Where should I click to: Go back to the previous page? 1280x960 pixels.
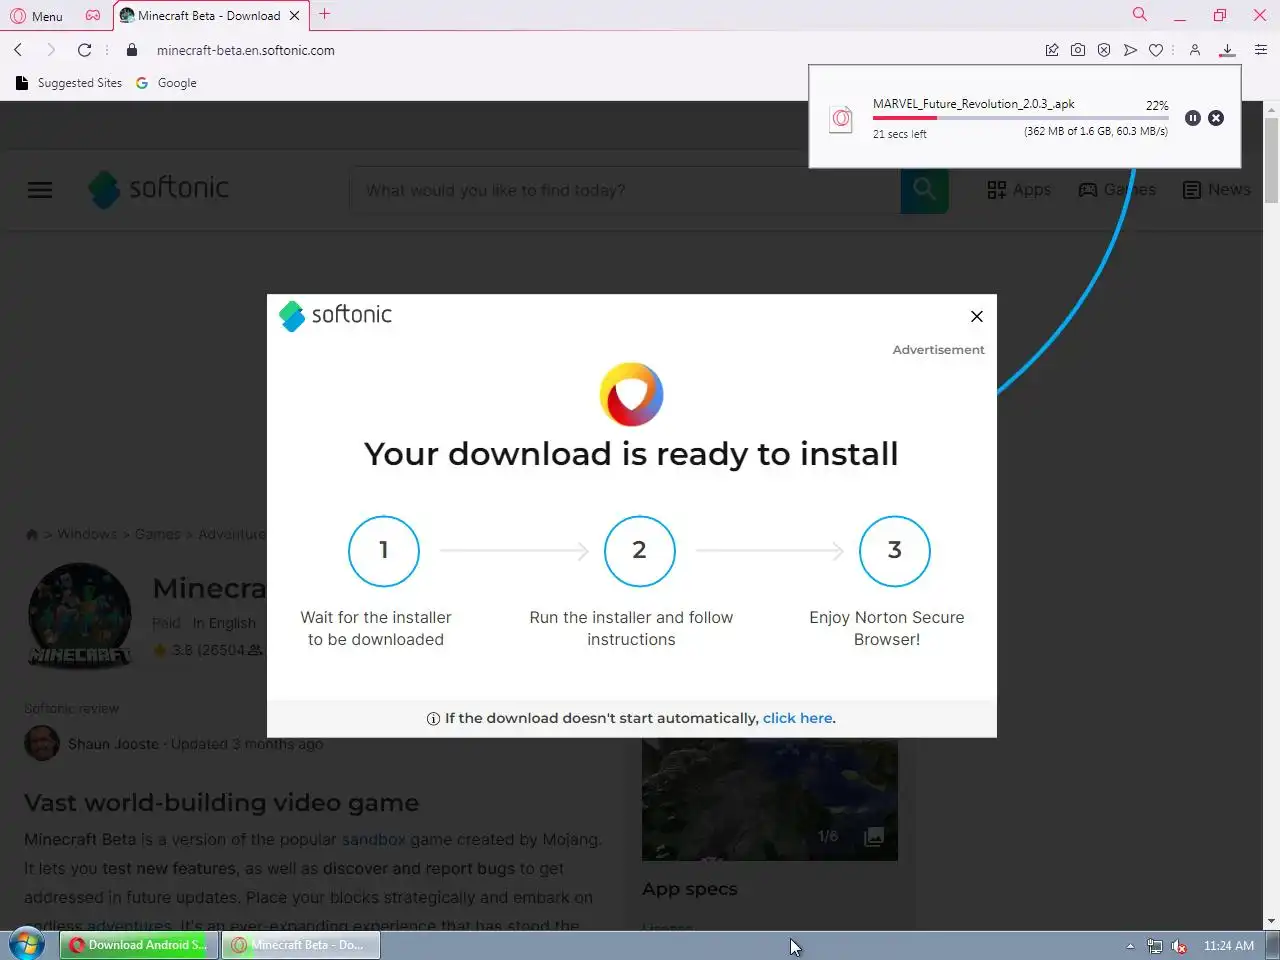(18, 50)
